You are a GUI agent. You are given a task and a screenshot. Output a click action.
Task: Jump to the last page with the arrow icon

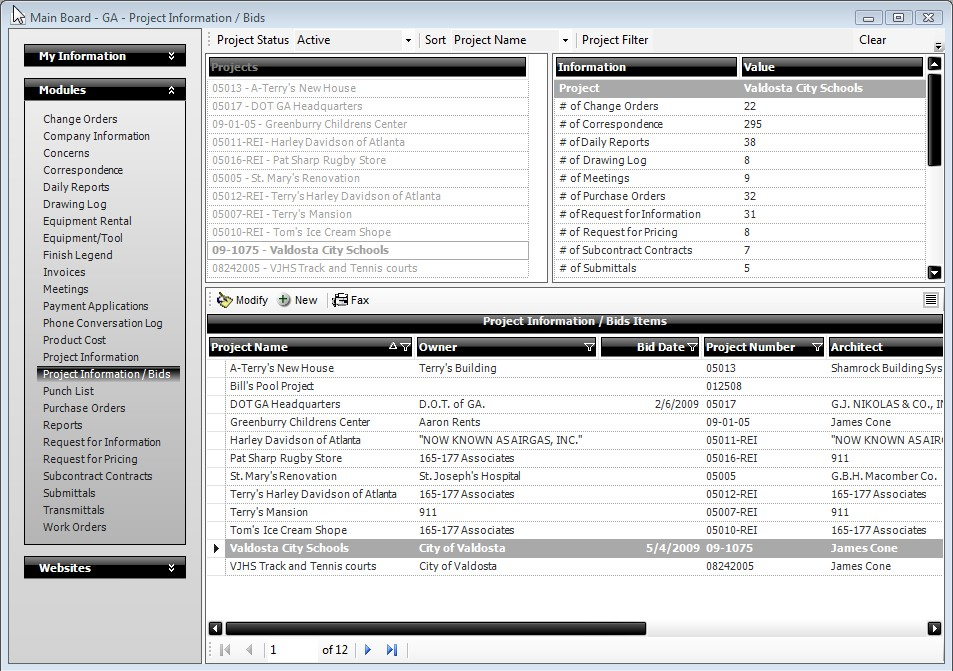[x=392, y=650]
